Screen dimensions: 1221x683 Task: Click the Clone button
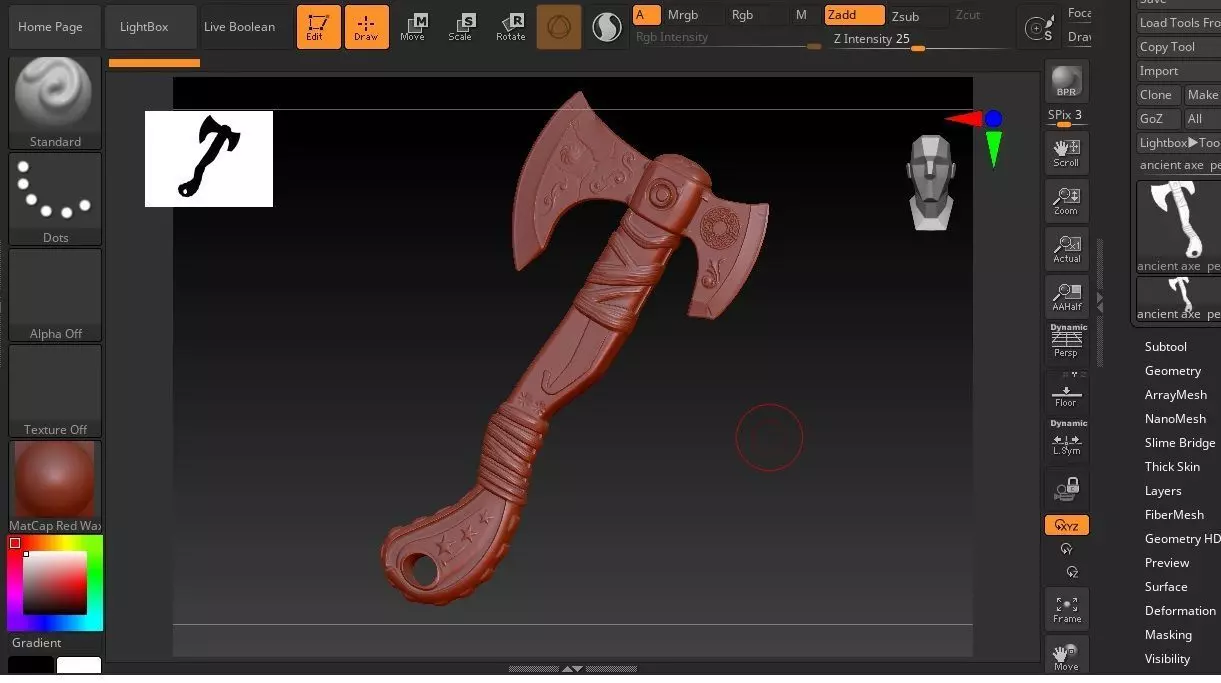click(x=1158, y=95)
